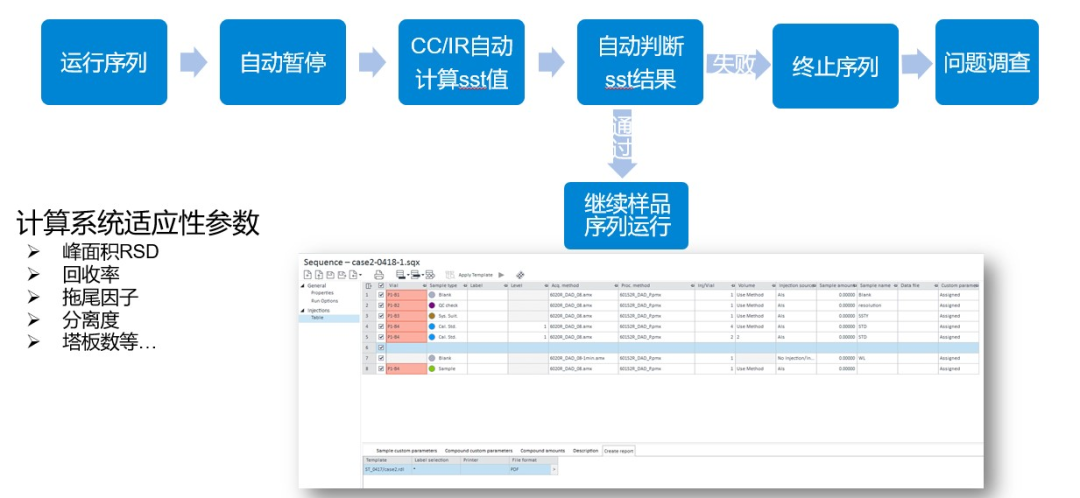Click the play arrow next to Apply Template

(x=501, y=275)
